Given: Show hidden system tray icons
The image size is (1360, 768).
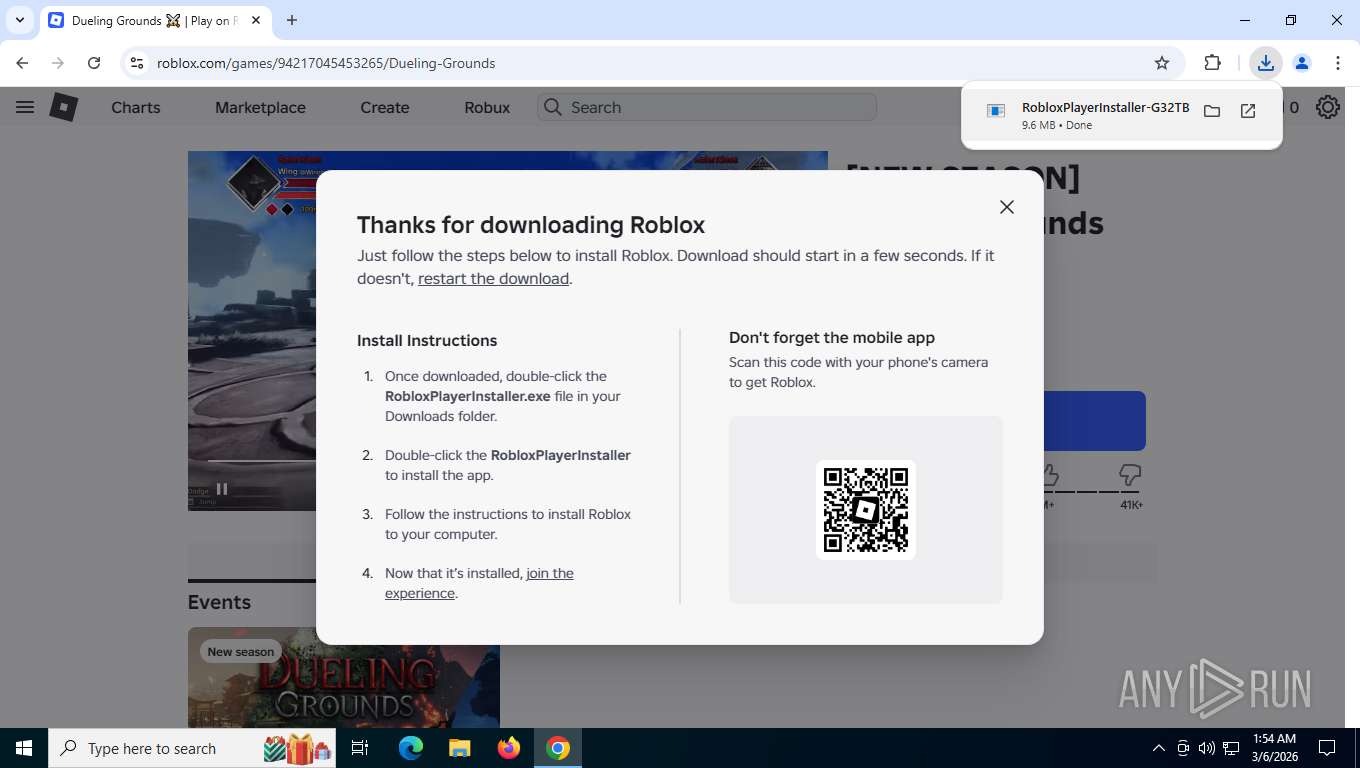Looking at the screenshot, I should tap(1159, 748).
